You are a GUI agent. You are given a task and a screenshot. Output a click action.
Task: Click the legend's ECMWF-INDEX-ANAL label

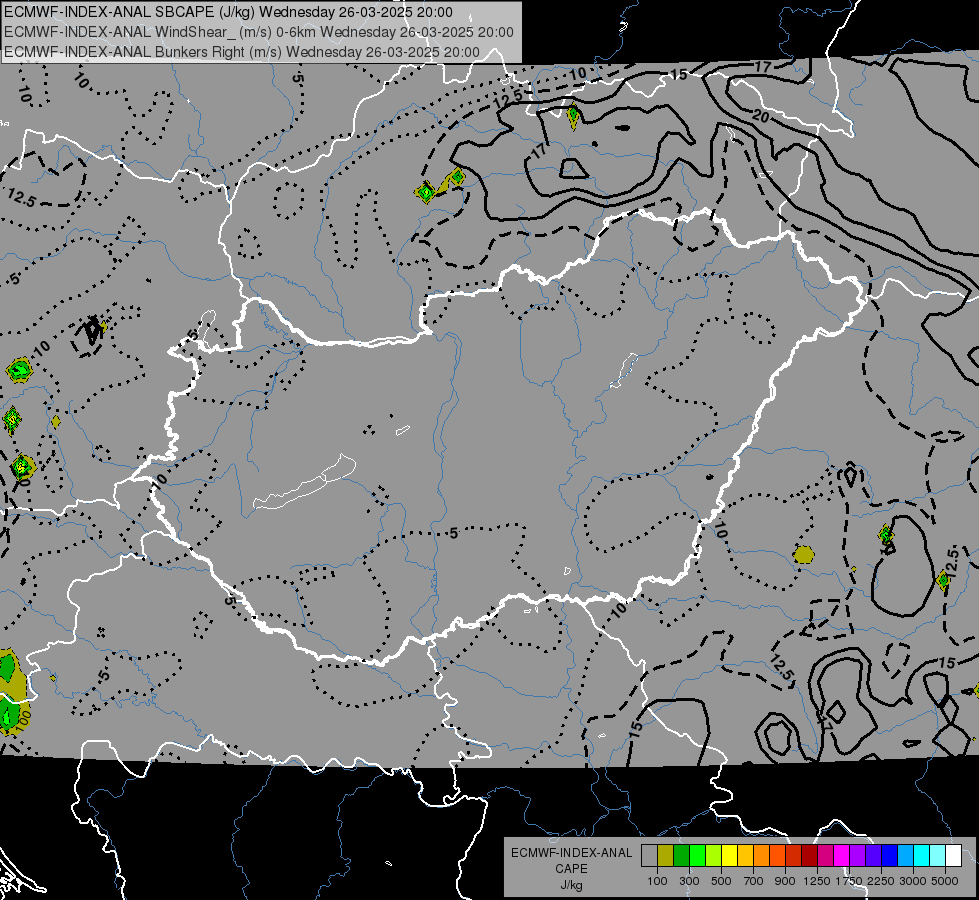coord(571,853)
